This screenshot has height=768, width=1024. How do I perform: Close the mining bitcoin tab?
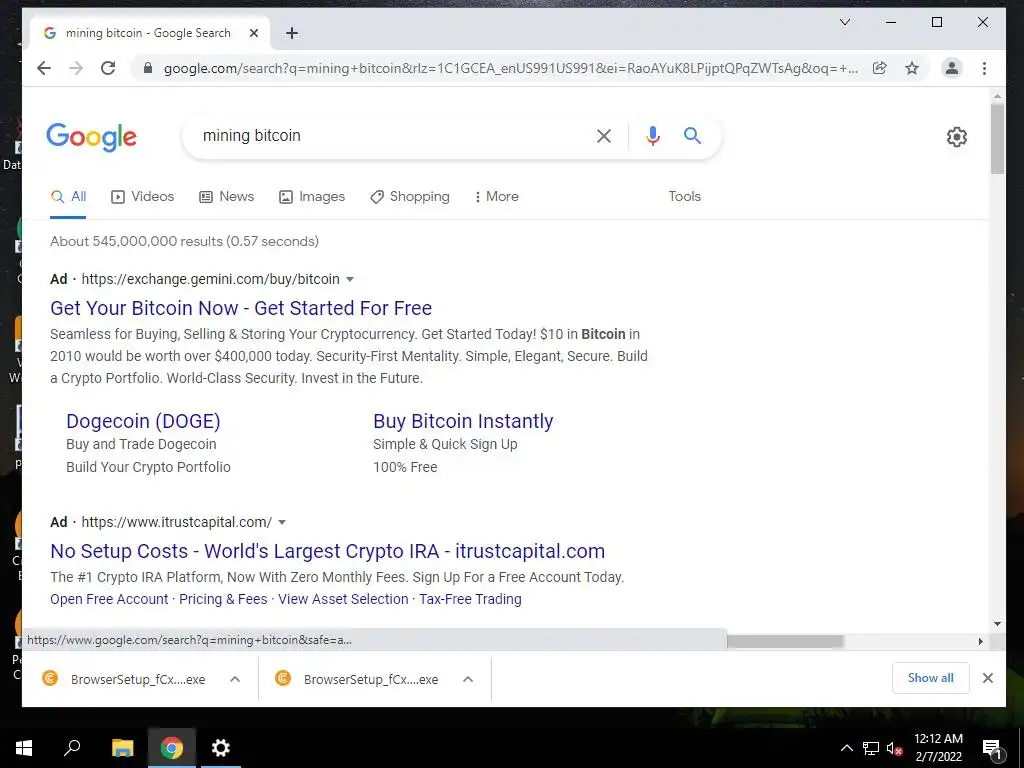click(x=254, y=33)
